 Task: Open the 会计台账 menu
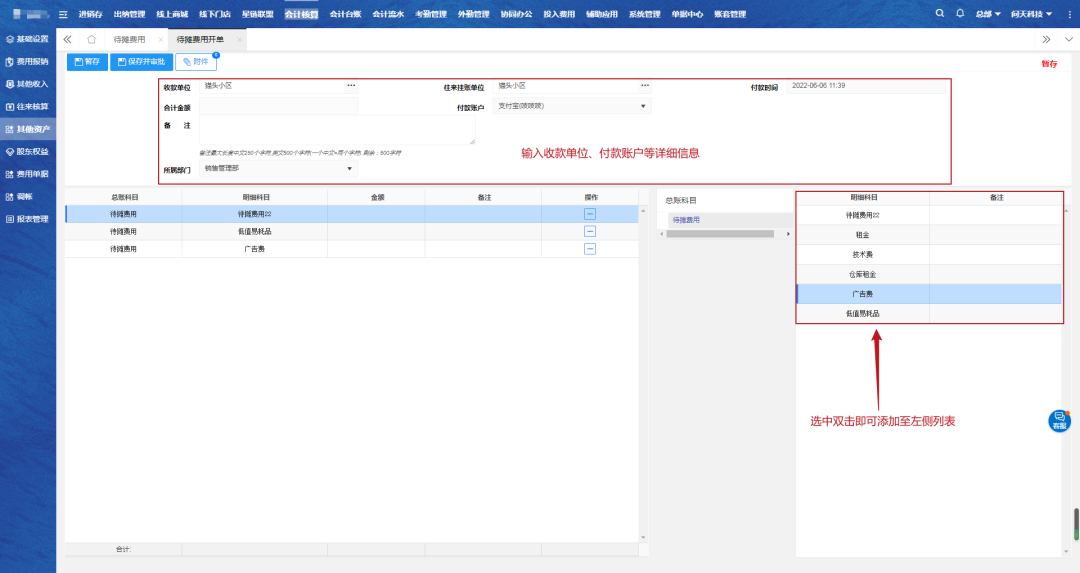click(x=345, y=15)
